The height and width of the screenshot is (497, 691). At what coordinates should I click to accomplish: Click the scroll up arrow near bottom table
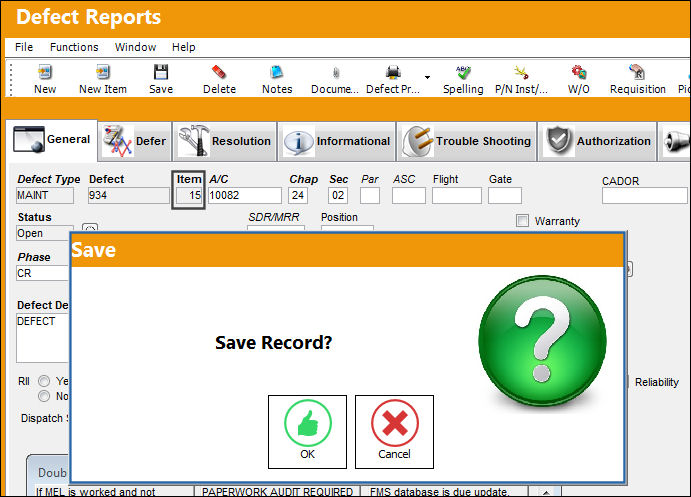click(546, 492)
